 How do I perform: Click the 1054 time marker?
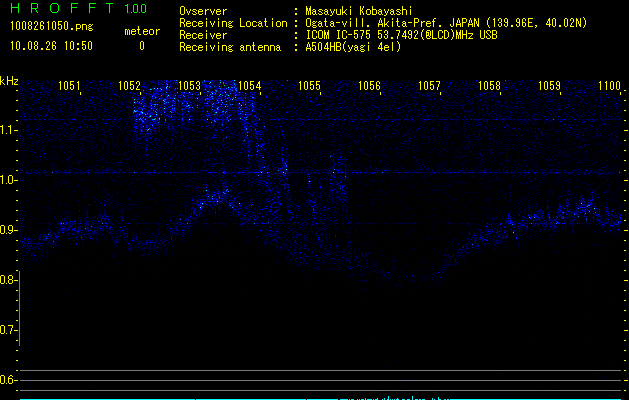(250, 86)
